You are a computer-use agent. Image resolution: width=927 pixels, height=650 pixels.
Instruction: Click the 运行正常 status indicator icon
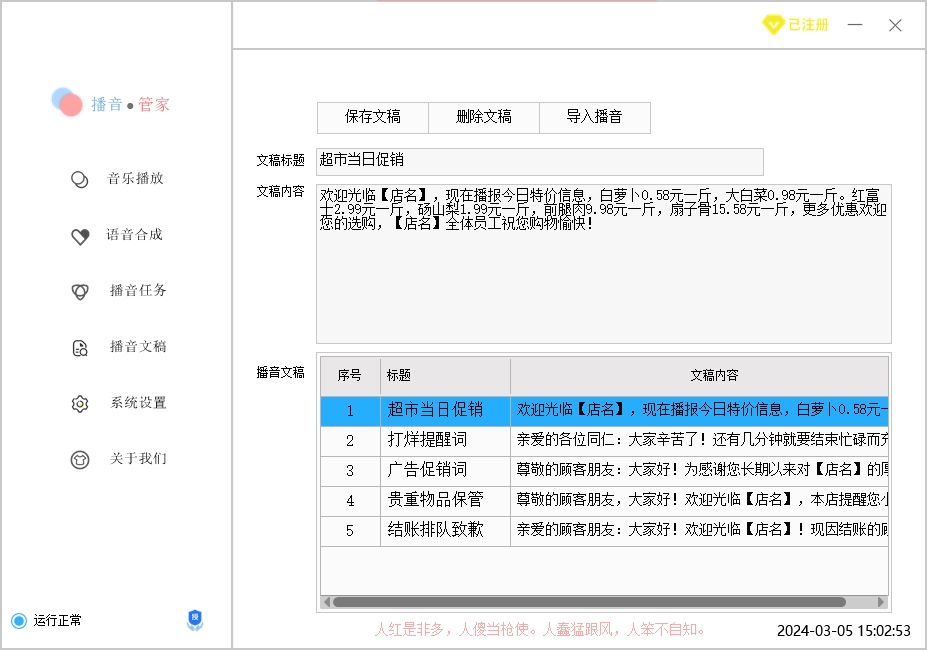[x=19, y=620]
